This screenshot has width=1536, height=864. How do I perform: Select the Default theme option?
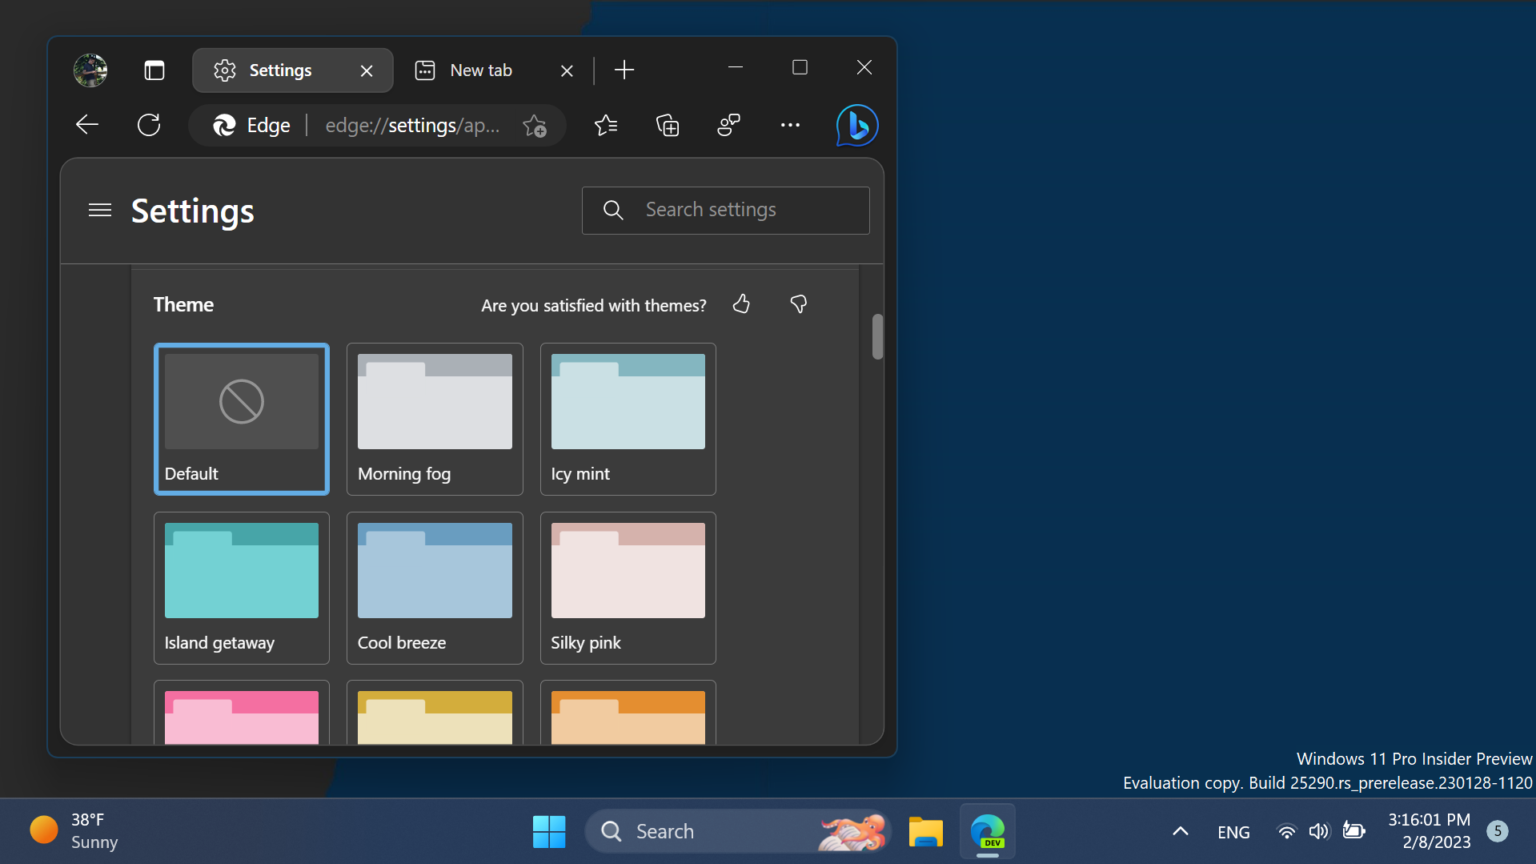(241, 419)
